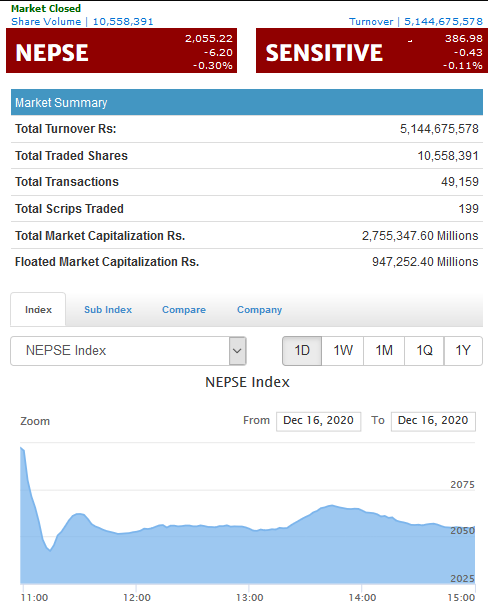Click the NEPSE change -0.30%
488x608 pixels.
[x=213, y=66]
